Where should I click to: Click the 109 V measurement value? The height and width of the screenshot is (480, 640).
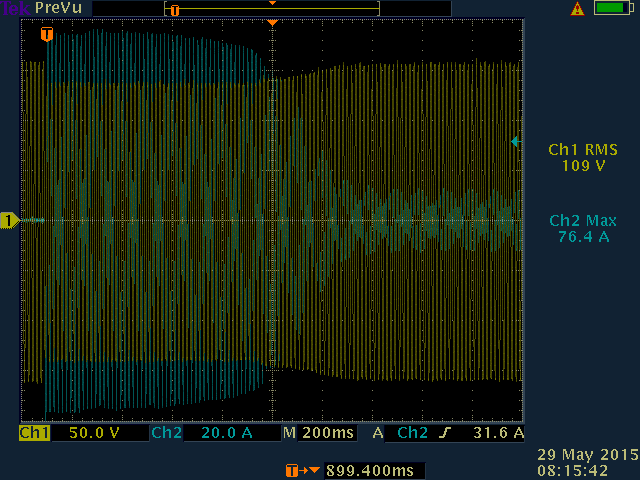(583, 166)
